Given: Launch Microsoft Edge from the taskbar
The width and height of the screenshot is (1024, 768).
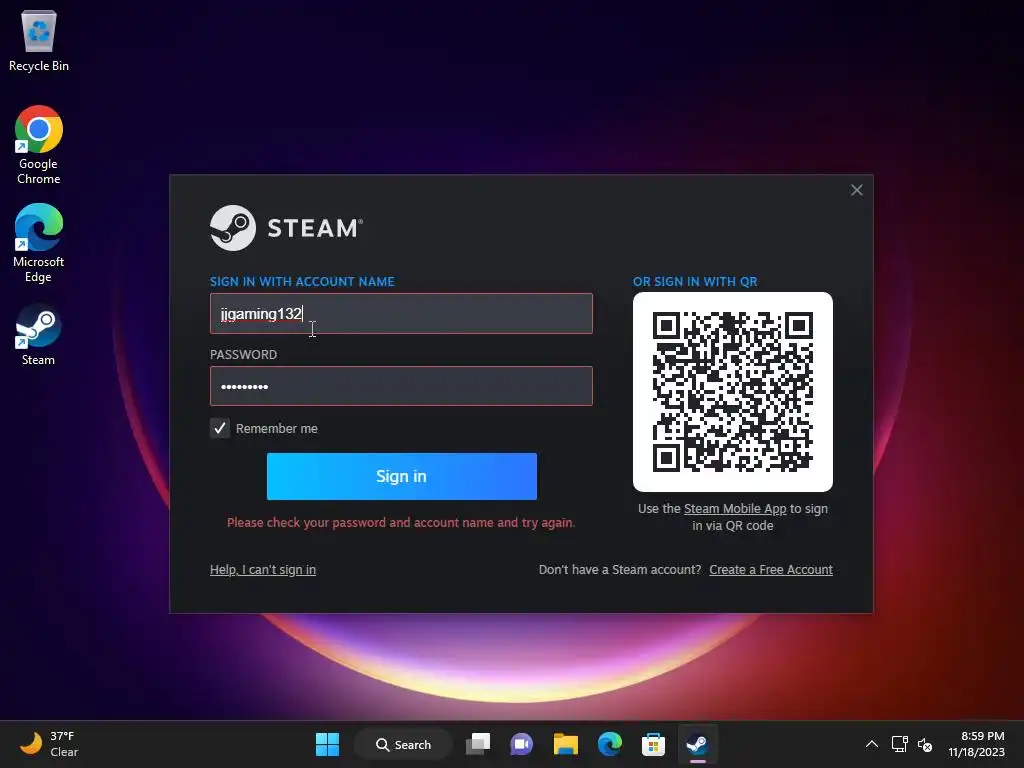Looking at the screenshot, I should (609, 744).
